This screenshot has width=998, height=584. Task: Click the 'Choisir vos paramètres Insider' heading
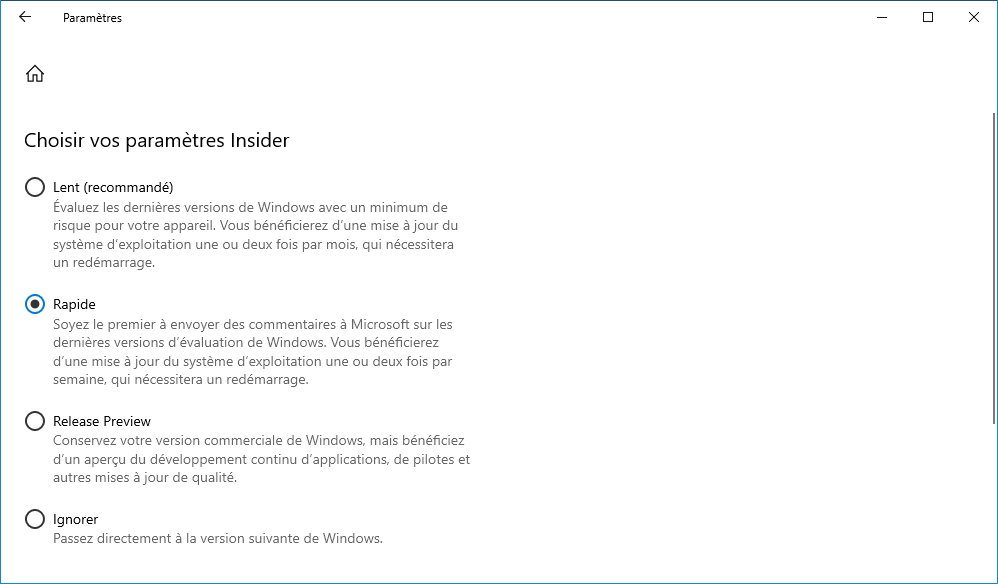pos(157,141)
